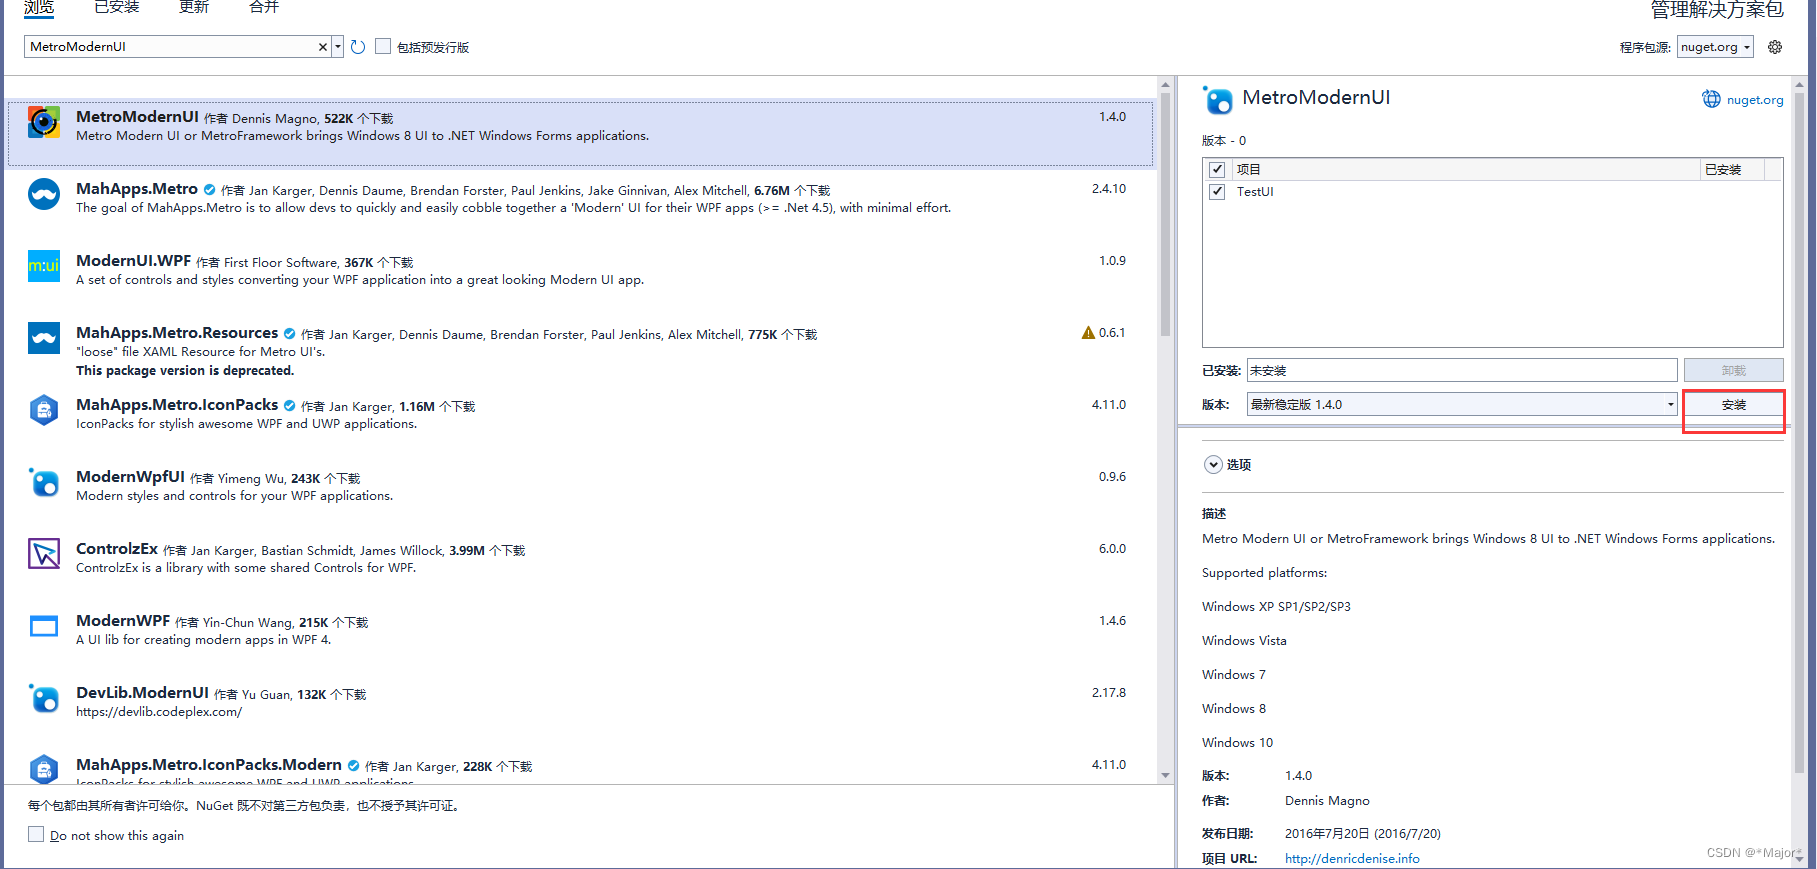
Task: Click the ModernWPF window package icon
Action: pos(44,626)
